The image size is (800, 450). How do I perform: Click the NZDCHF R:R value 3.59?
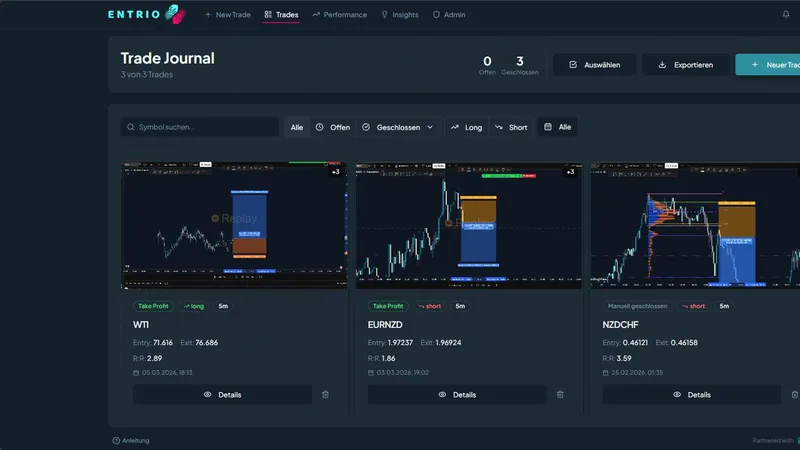[623, 358]
